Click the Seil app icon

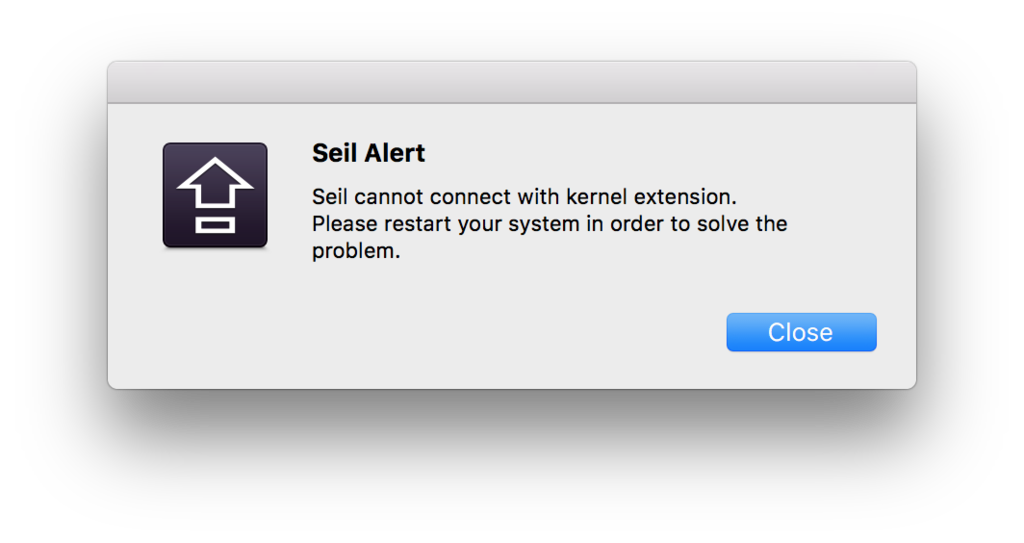click(215, 195)
